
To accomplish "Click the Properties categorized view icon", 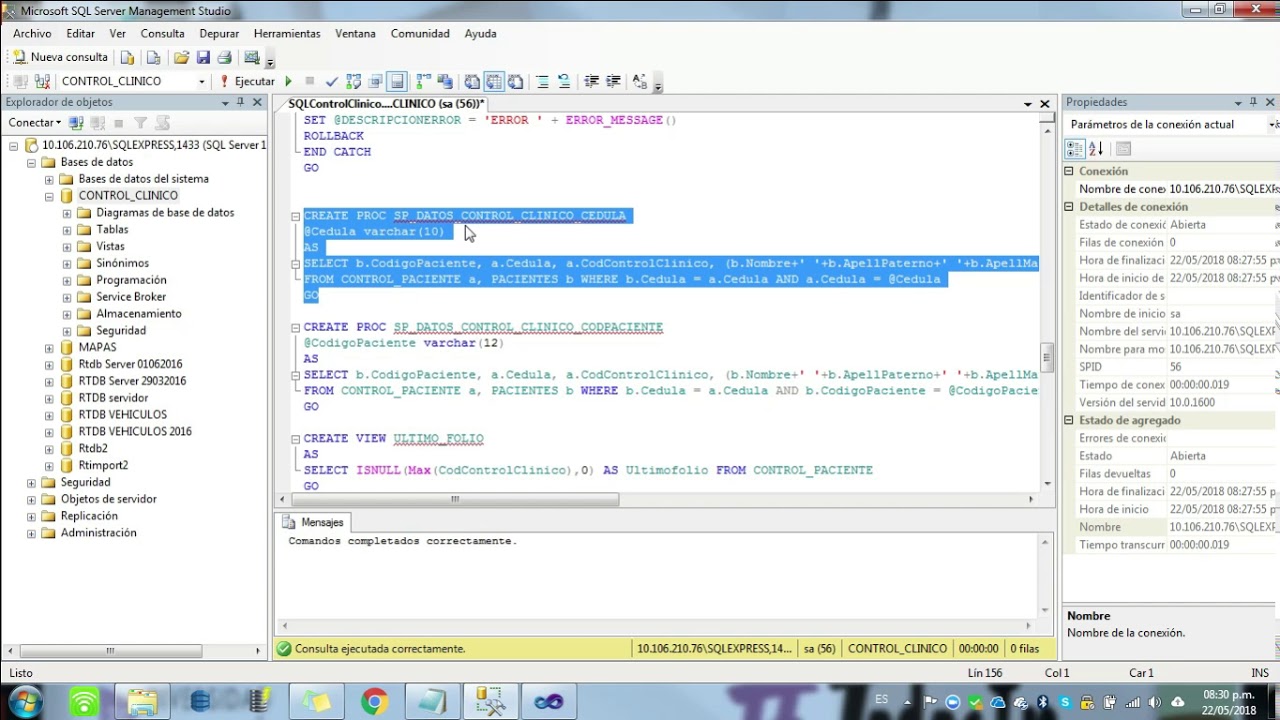I will coord(1074,149).
